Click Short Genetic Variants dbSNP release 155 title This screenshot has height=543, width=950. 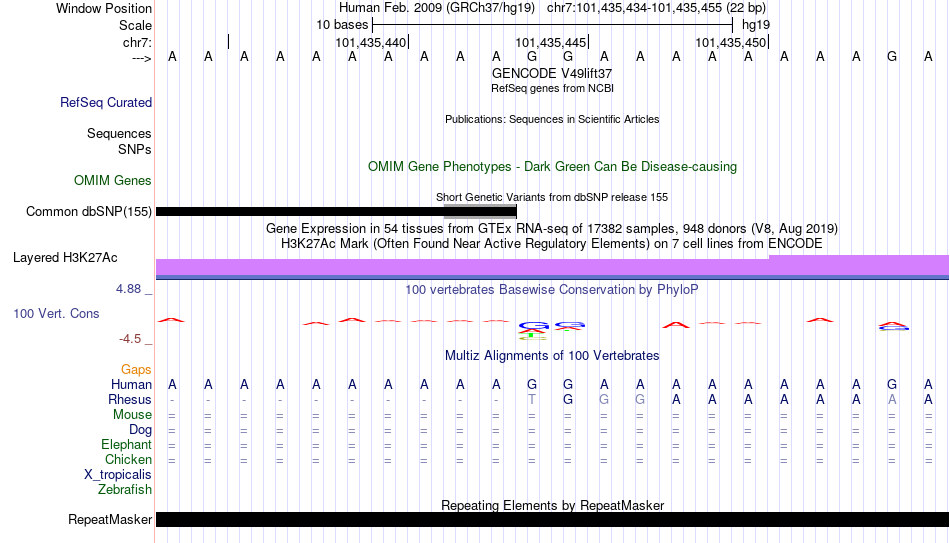pos(552,197)
